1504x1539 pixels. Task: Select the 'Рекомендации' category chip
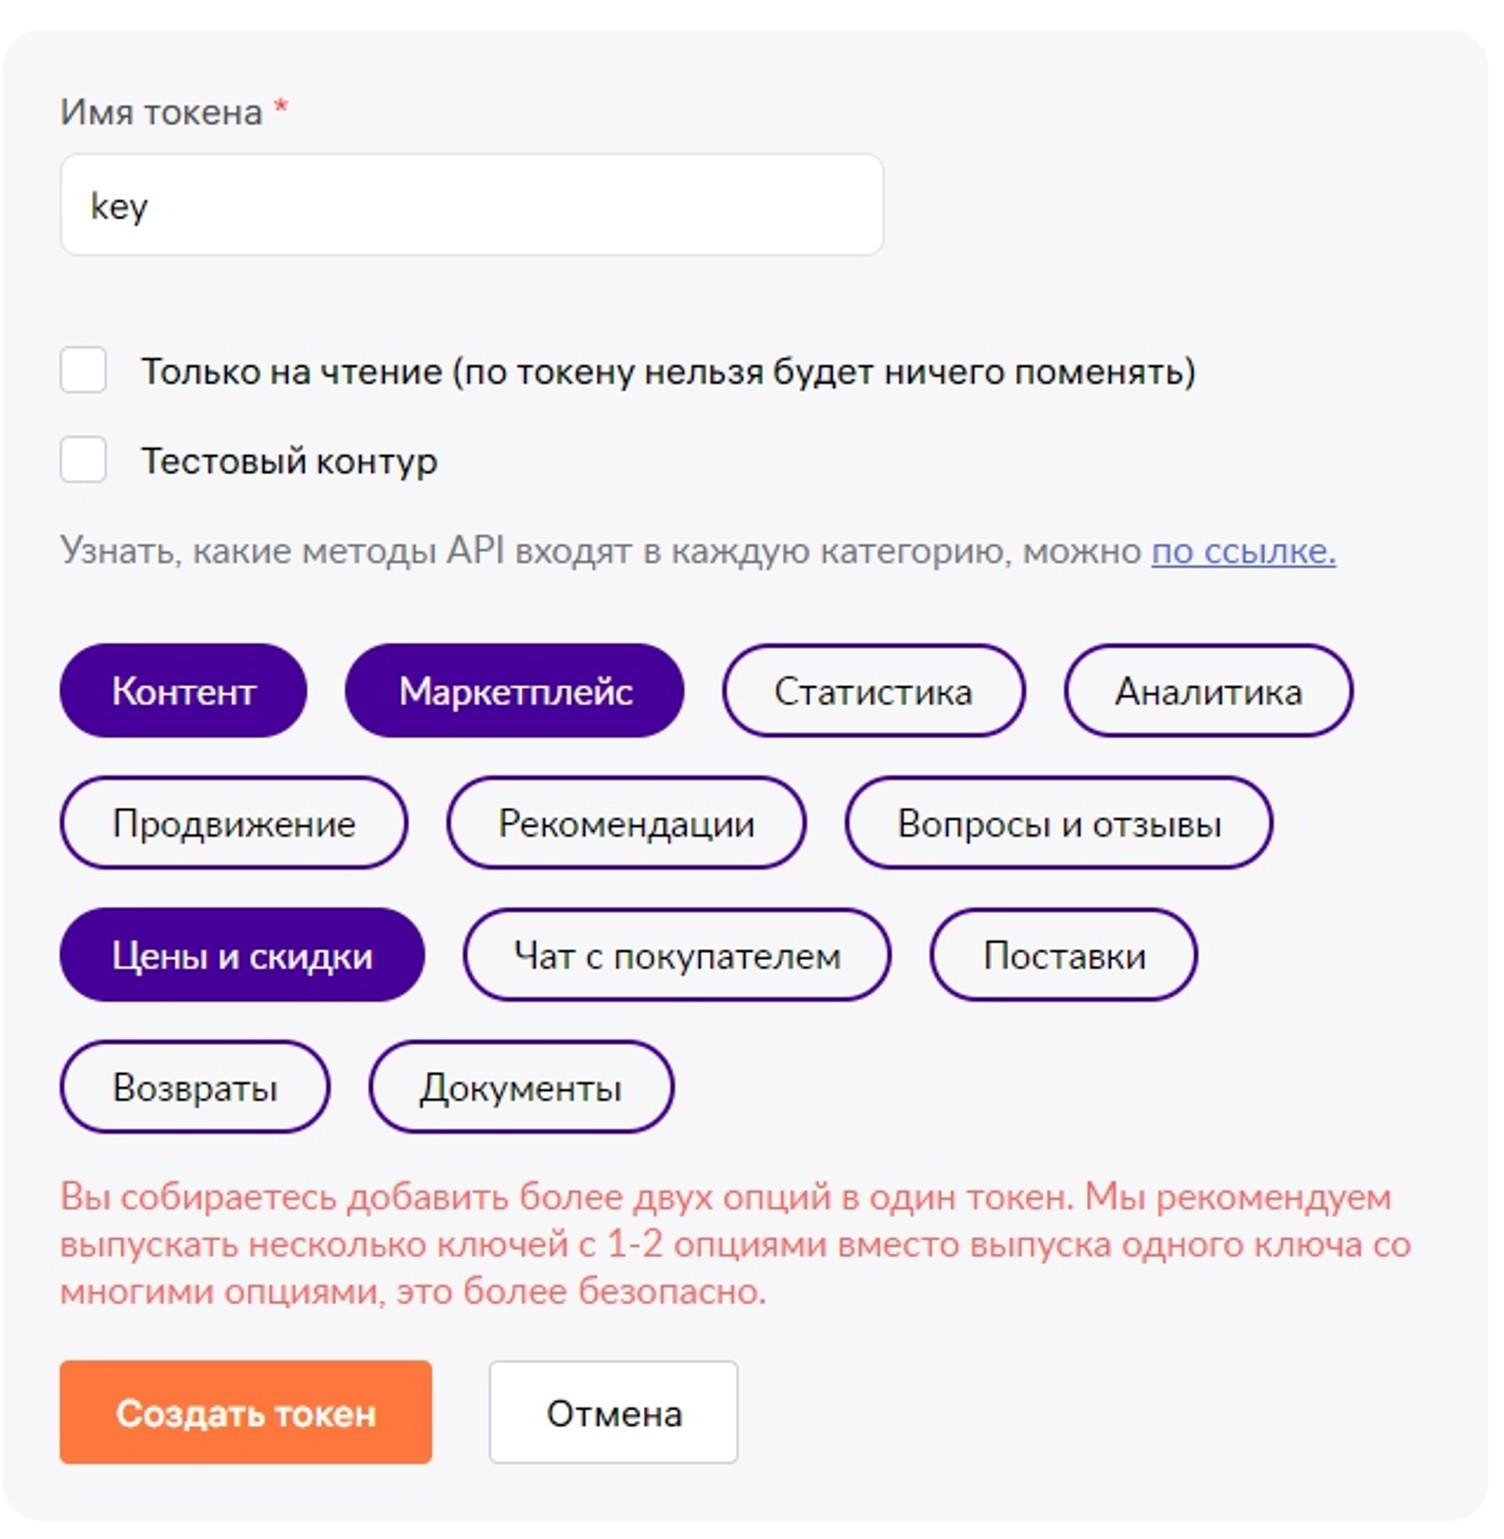tap(626, 822)
